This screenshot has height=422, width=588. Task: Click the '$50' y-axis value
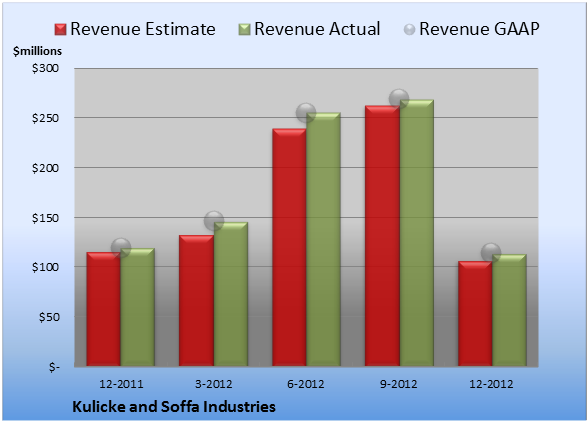click(x=49, y=317)
